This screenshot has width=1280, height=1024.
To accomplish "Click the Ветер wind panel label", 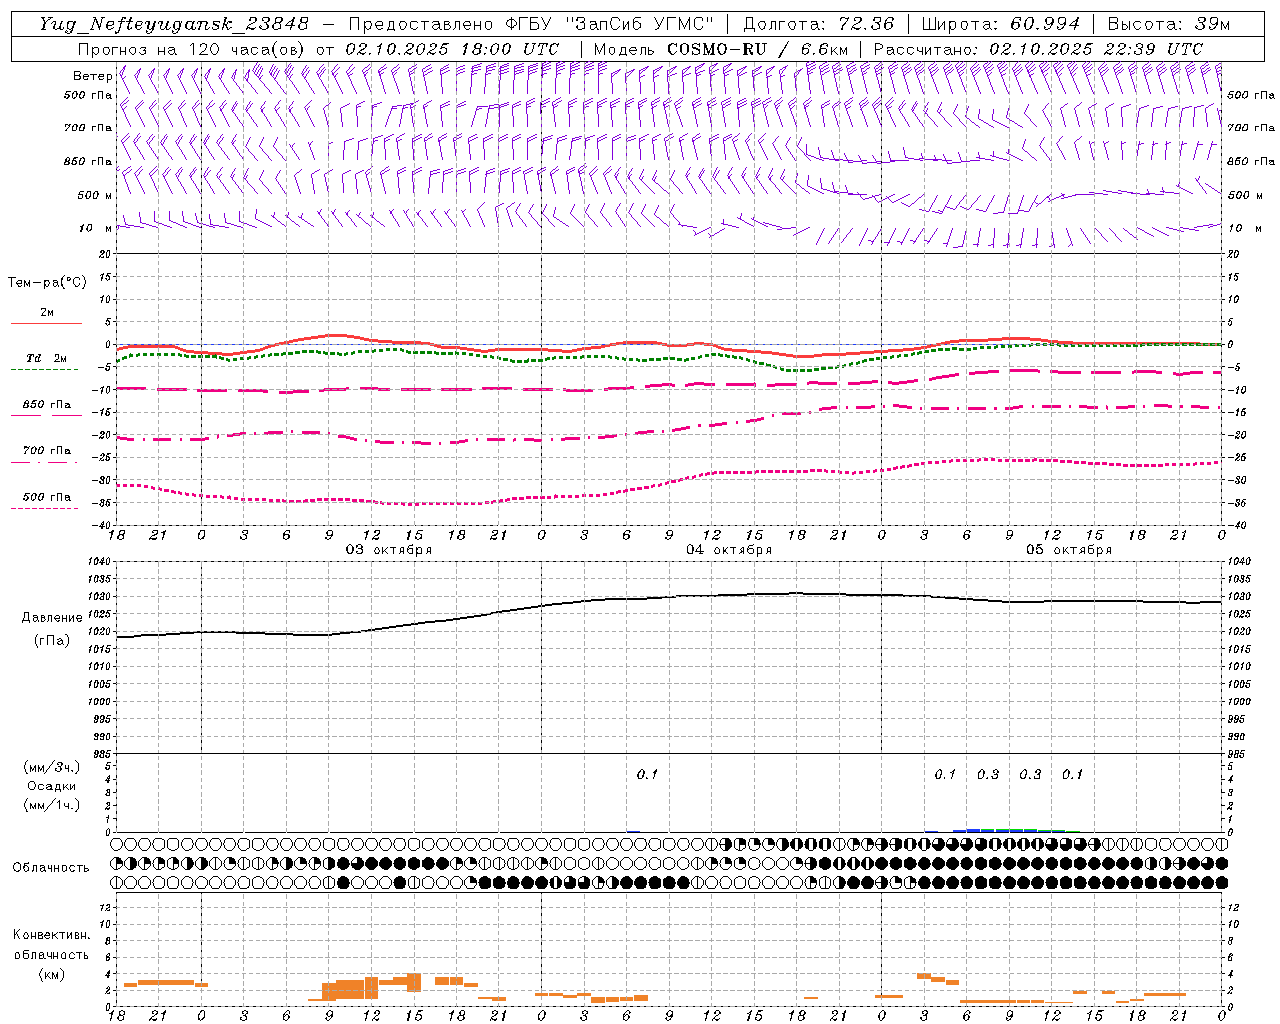I will click(92, 76).
